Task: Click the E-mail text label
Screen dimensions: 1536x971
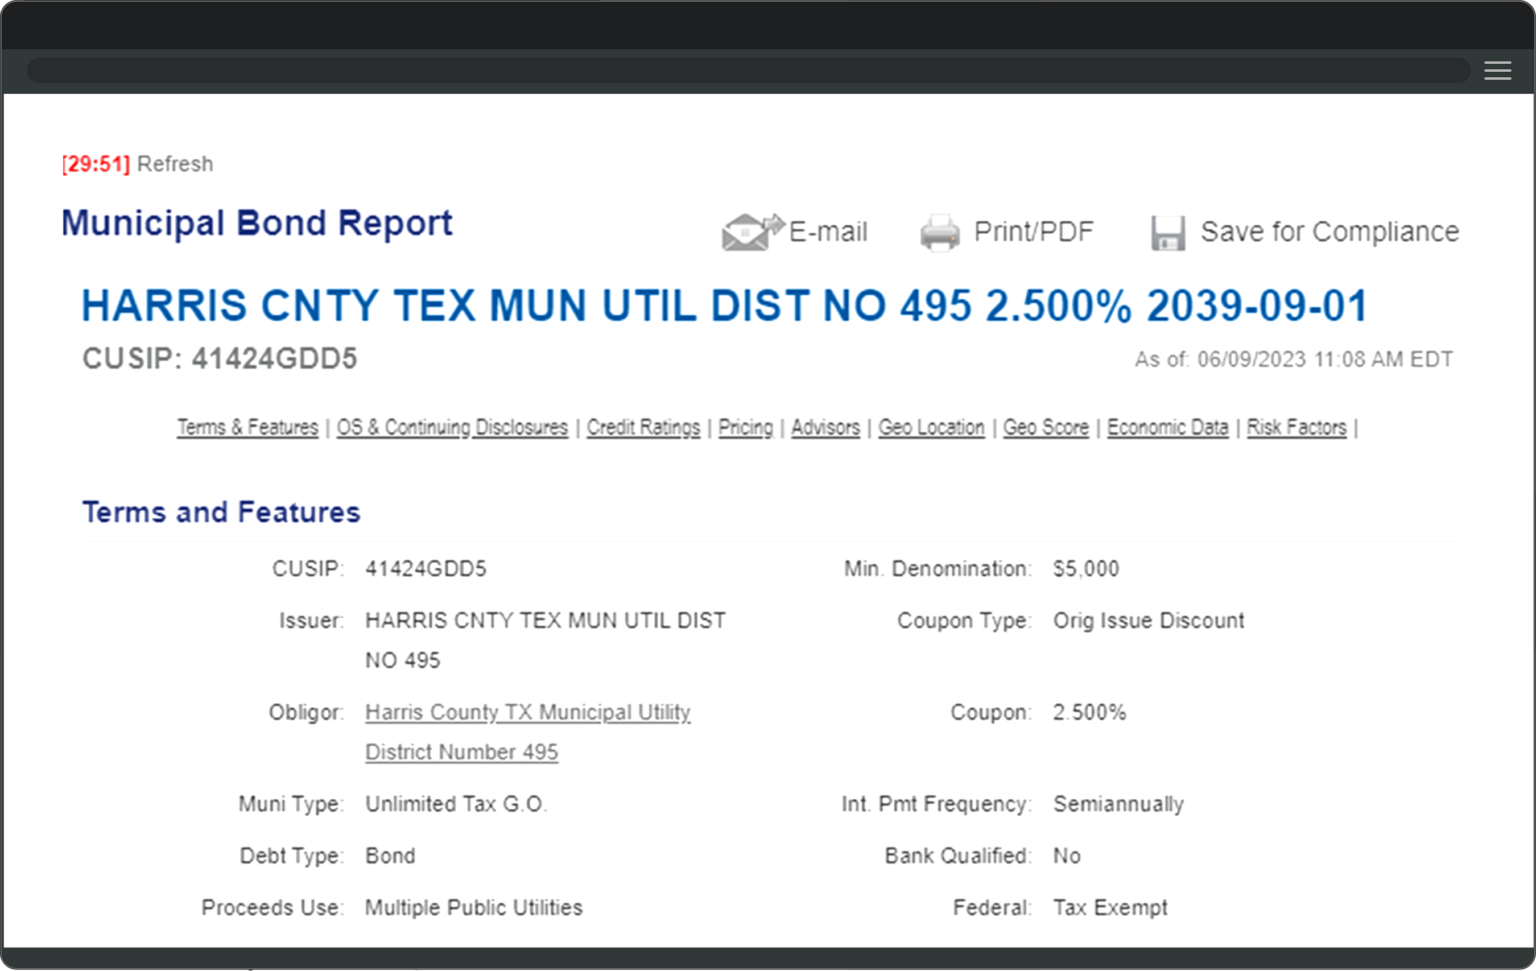Action: [x=828, y=232]
